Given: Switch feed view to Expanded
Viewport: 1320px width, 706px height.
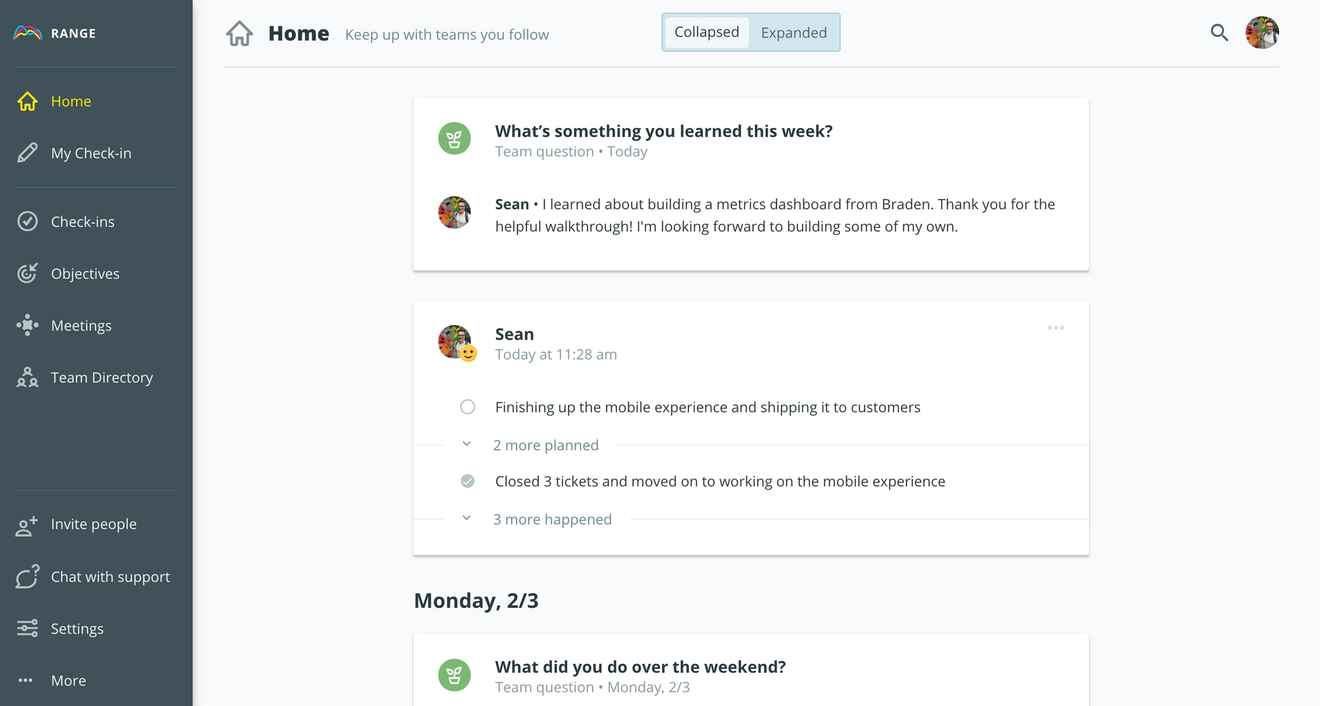Looking at the screenshot, I should pyautogui.click(x=794, y=32).
